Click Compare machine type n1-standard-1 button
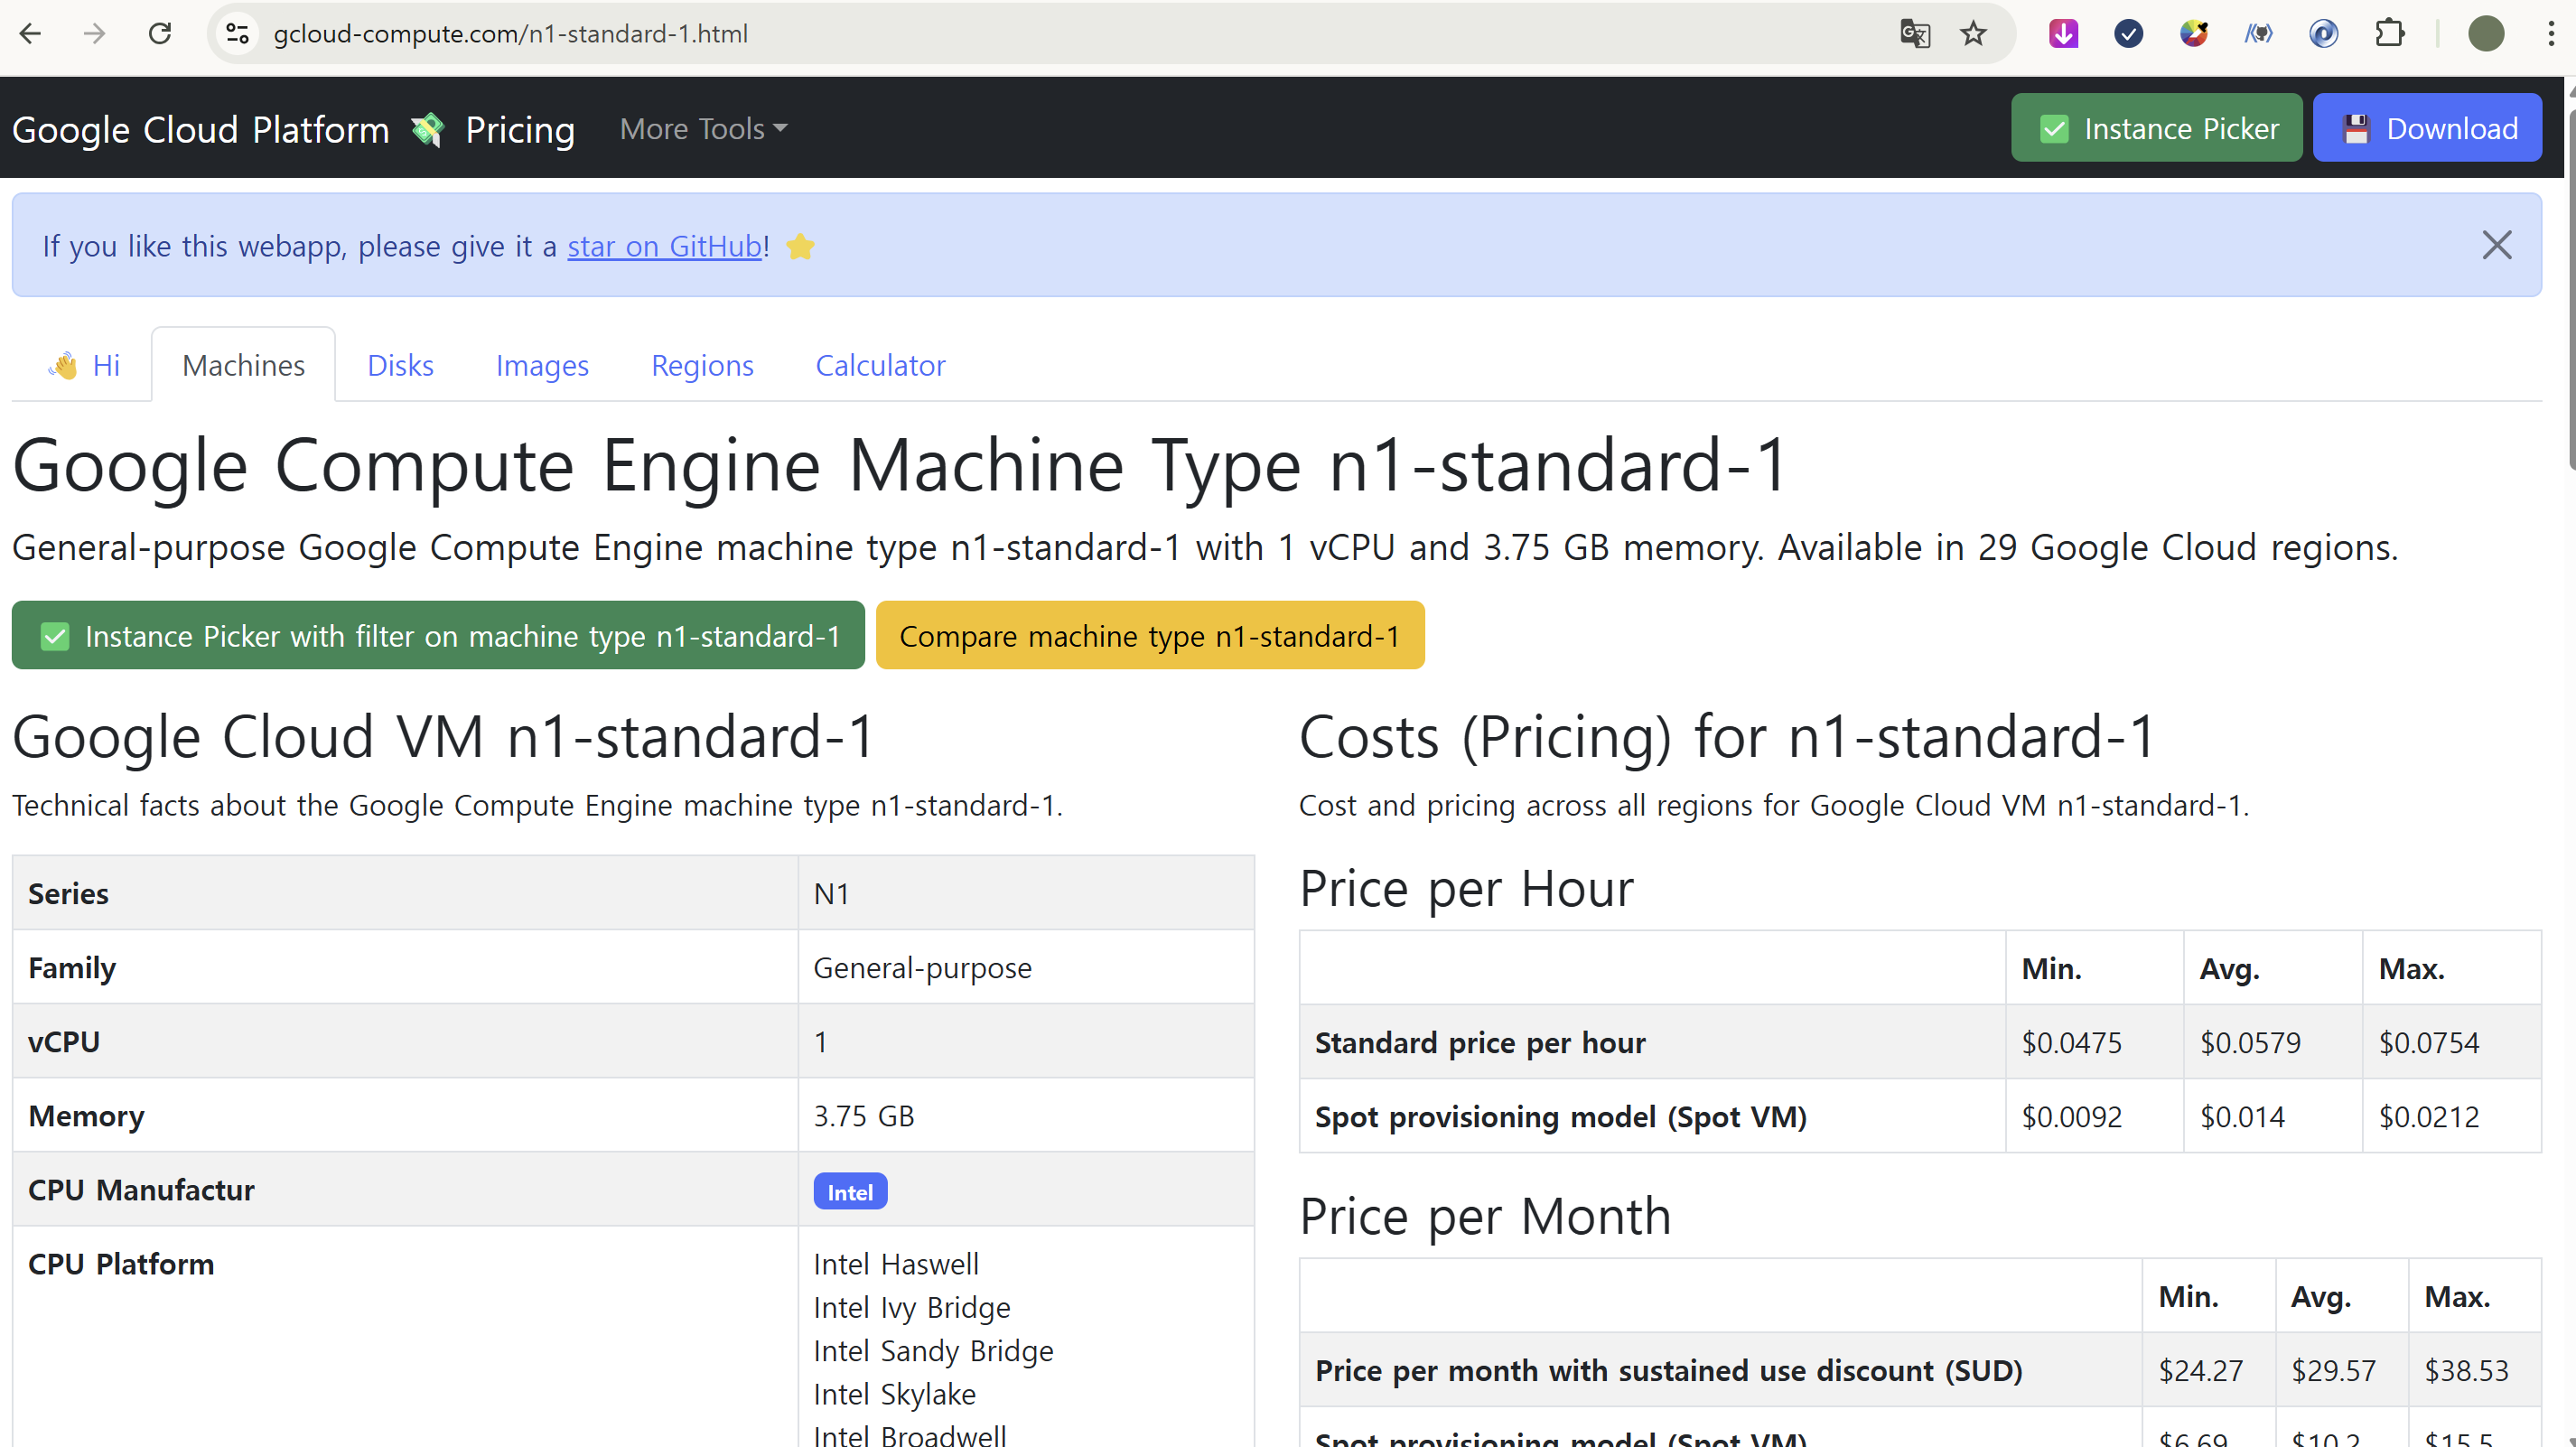Screen dimensions: 2576x1447 pos(1149,636)
